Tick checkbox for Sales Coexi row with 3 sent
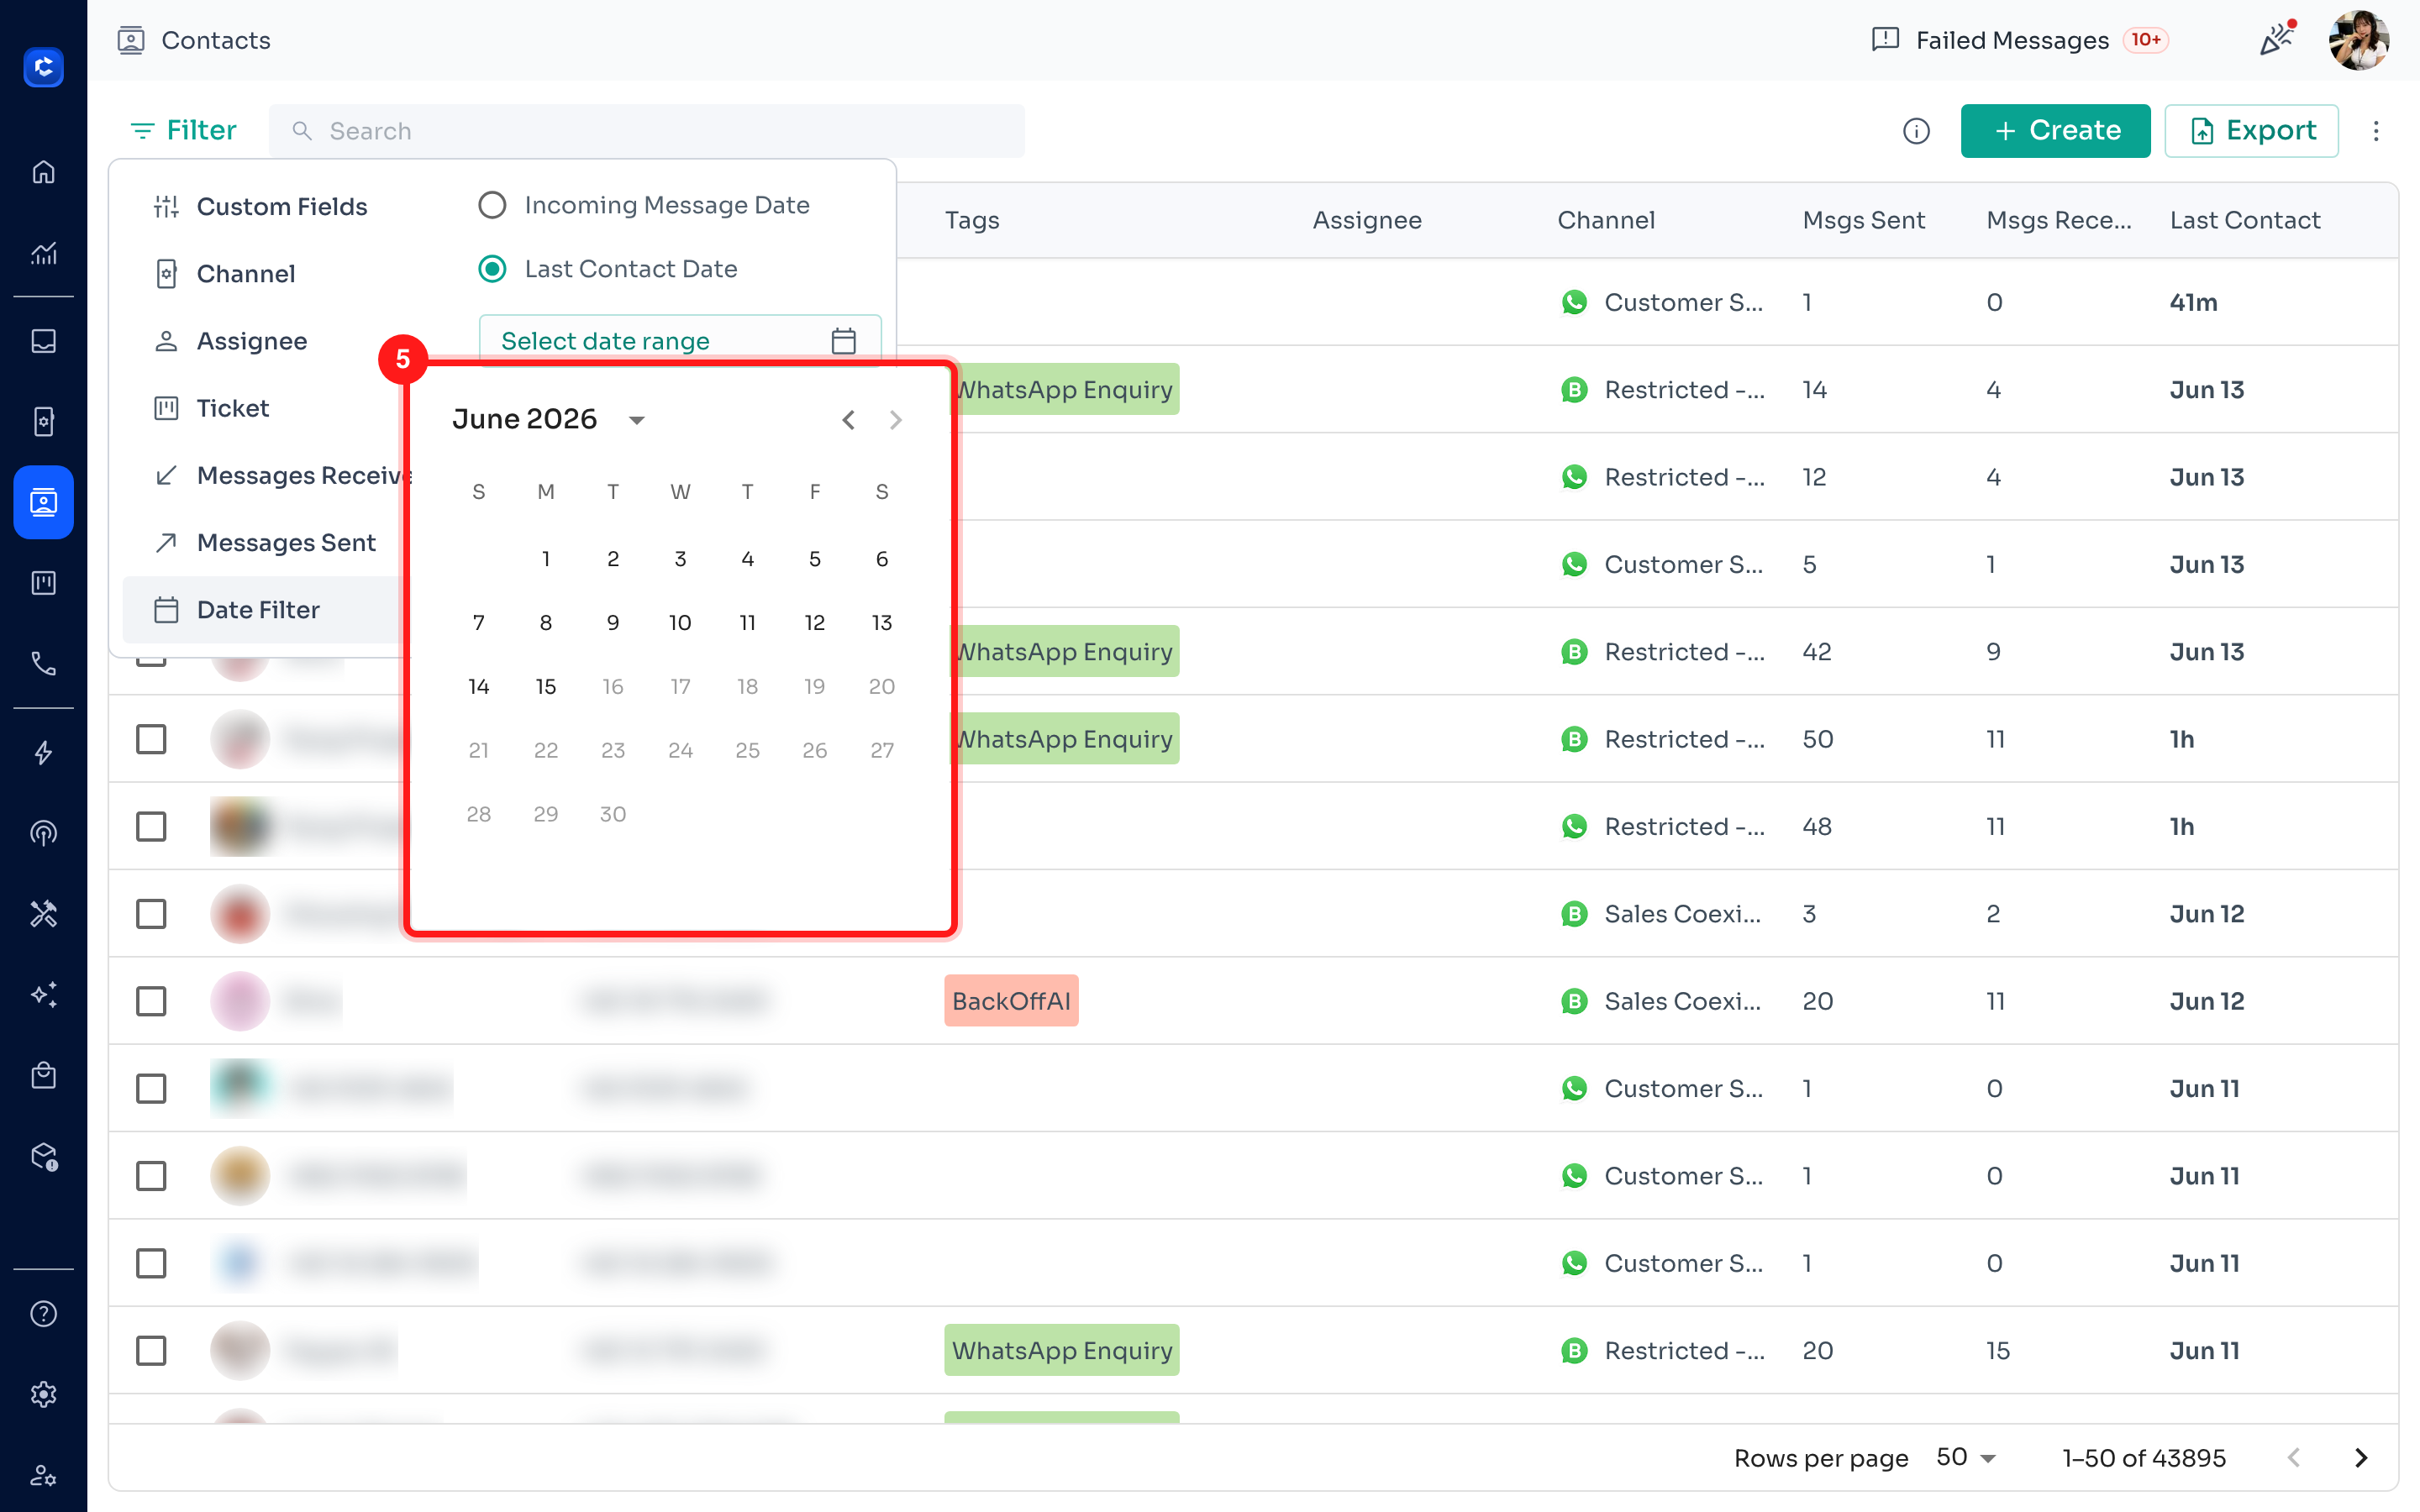Viewport: 2420px width, 1512px height. pos(151,914)
